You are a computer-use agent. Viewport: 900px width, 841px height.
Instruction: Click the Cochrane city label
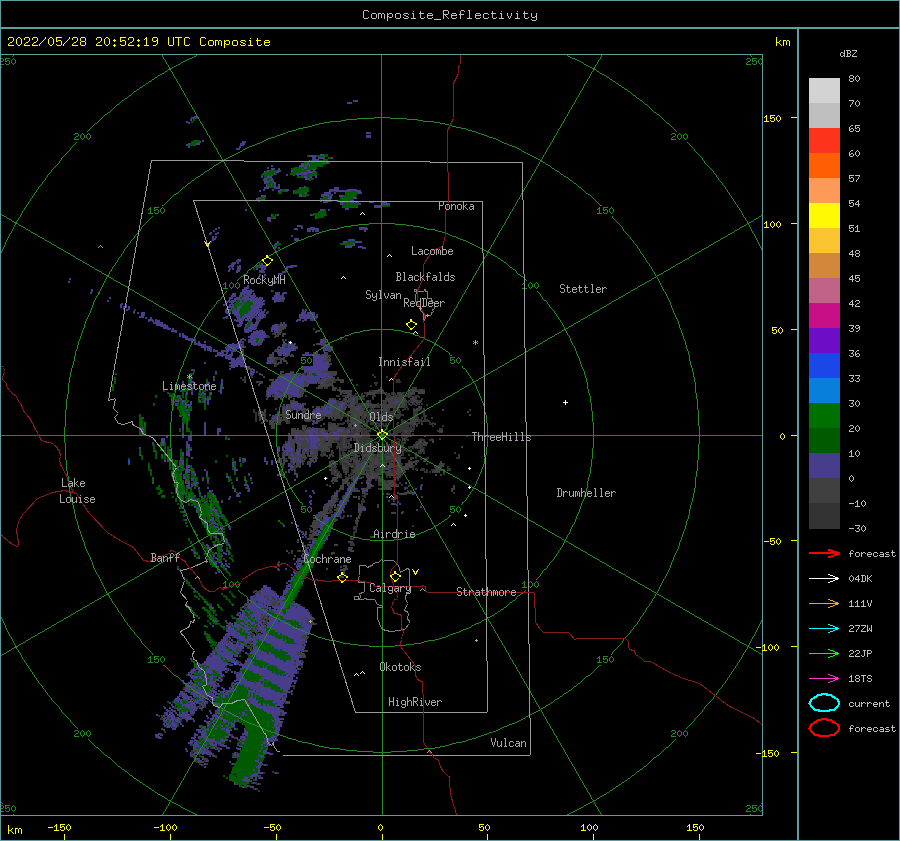tap(327, 559)
